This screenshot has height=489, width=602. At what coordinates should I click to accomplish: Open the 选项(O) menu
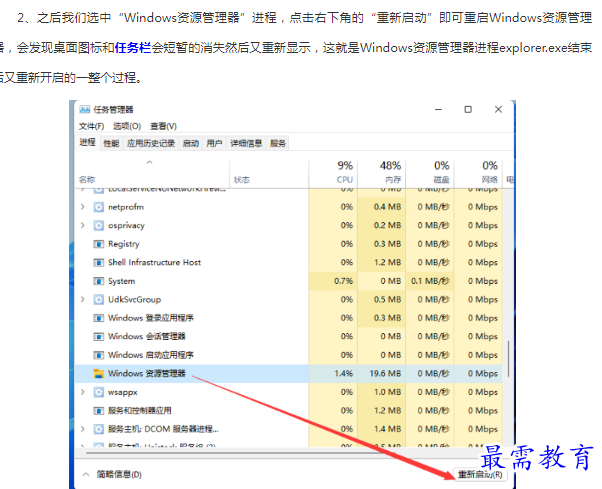coord(127,126)
